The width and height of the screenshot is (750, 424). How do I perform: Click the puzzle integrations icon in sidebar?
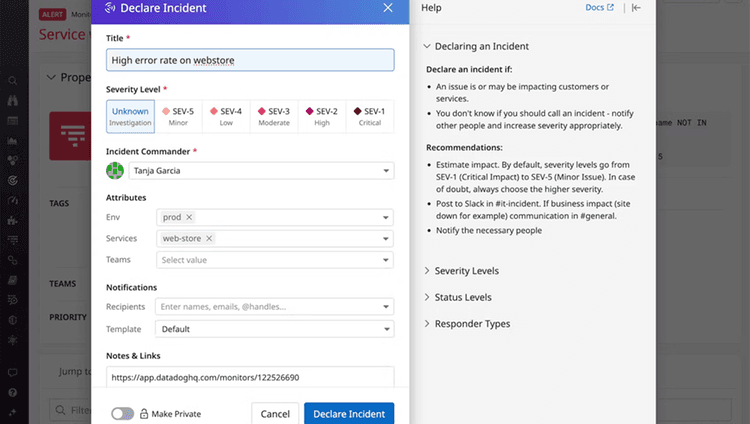pos(13,221)
